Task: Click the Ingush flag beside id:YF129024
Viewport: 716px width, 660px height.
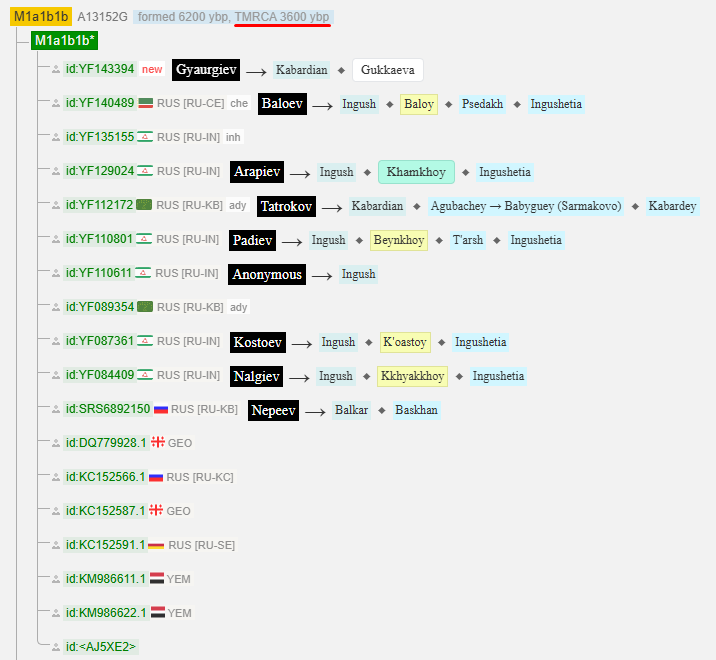Action: 145,172
